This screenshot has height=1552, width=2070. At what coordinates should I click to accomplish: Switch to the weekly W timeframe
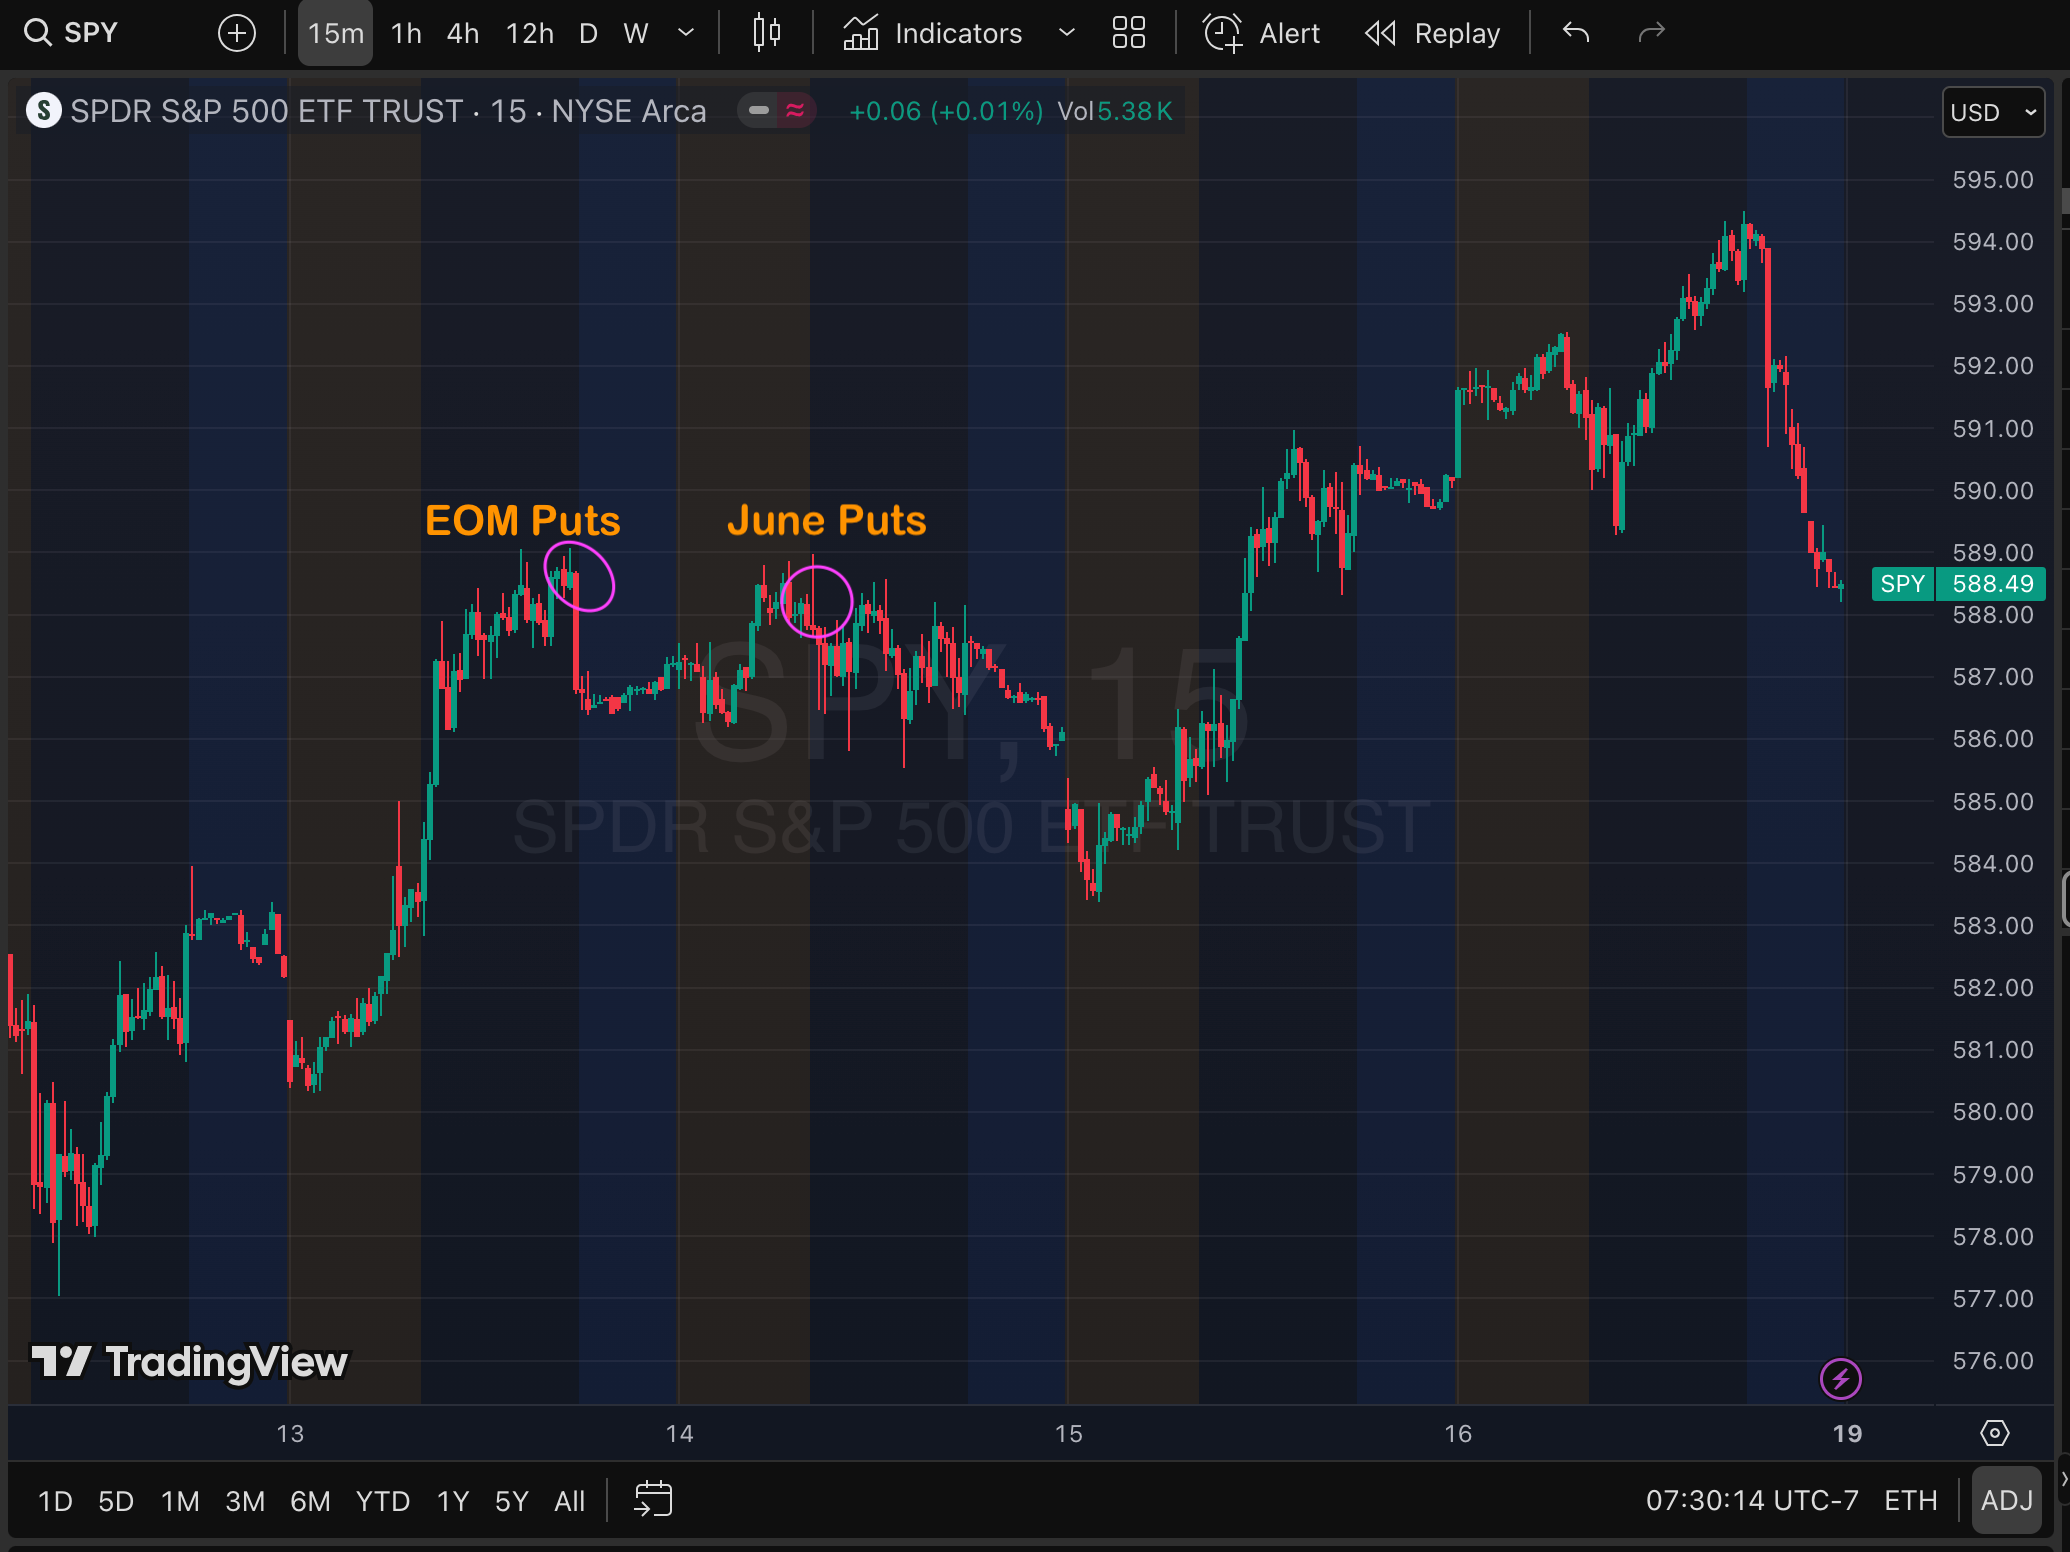636,33
